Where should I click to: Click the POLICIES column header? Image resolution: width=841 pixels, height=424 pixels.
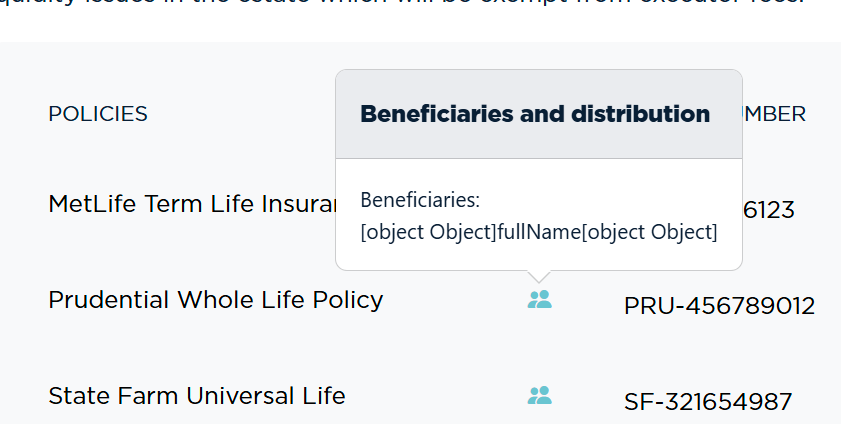point(98,114)
